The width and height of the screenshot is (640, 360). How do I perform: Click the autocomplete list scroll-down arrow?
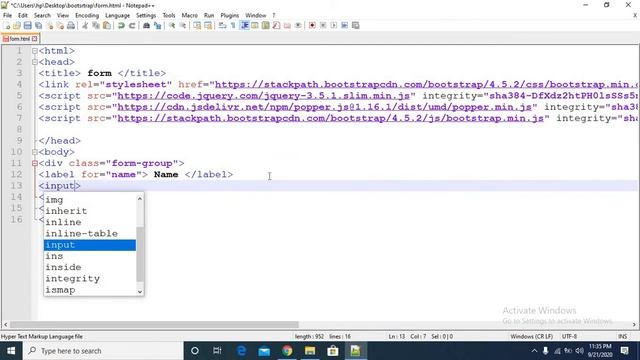(140, 291)
